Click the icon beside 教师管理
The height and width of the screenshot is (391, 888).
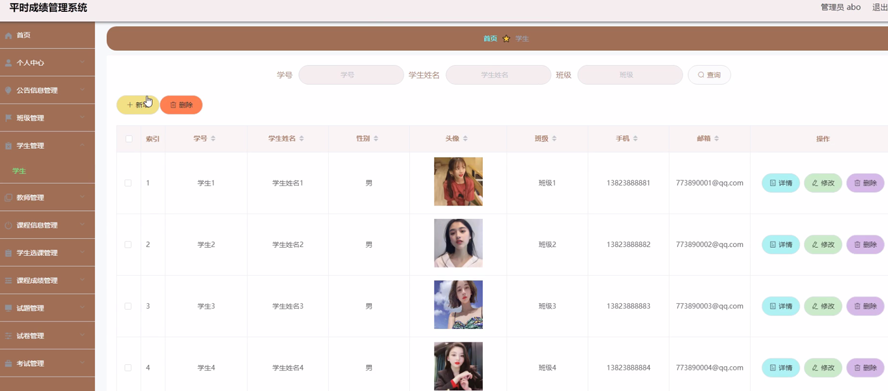(8, 198)
